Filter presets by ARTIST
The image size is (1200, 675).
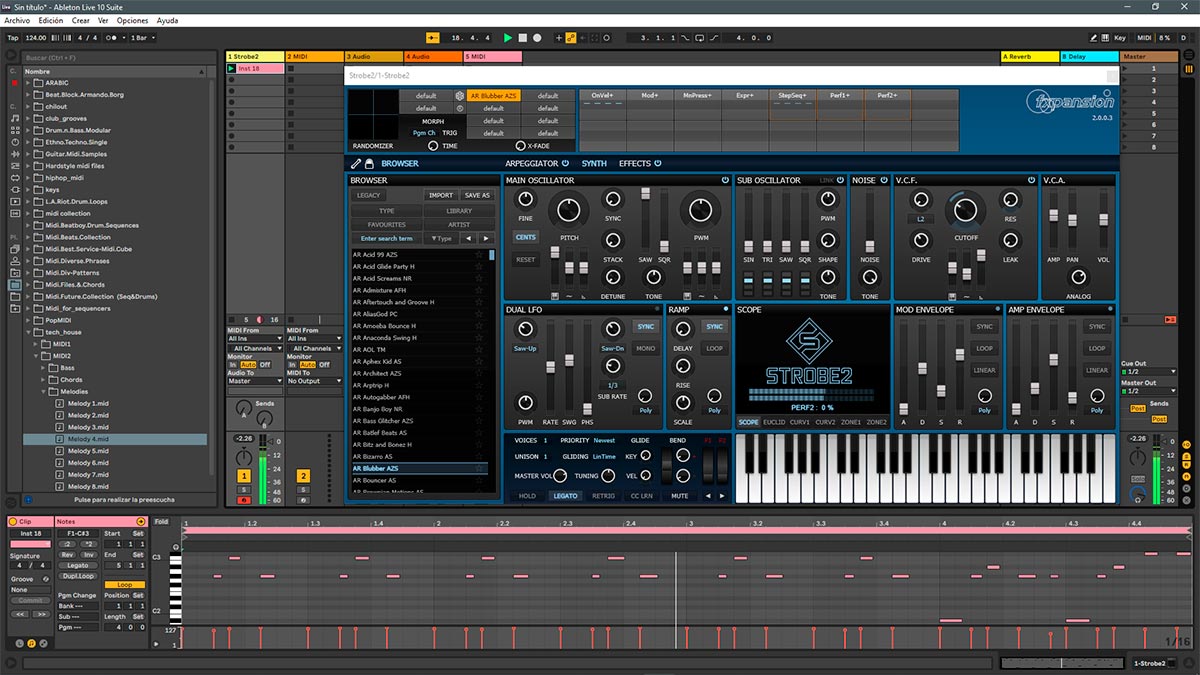point(459,225)
